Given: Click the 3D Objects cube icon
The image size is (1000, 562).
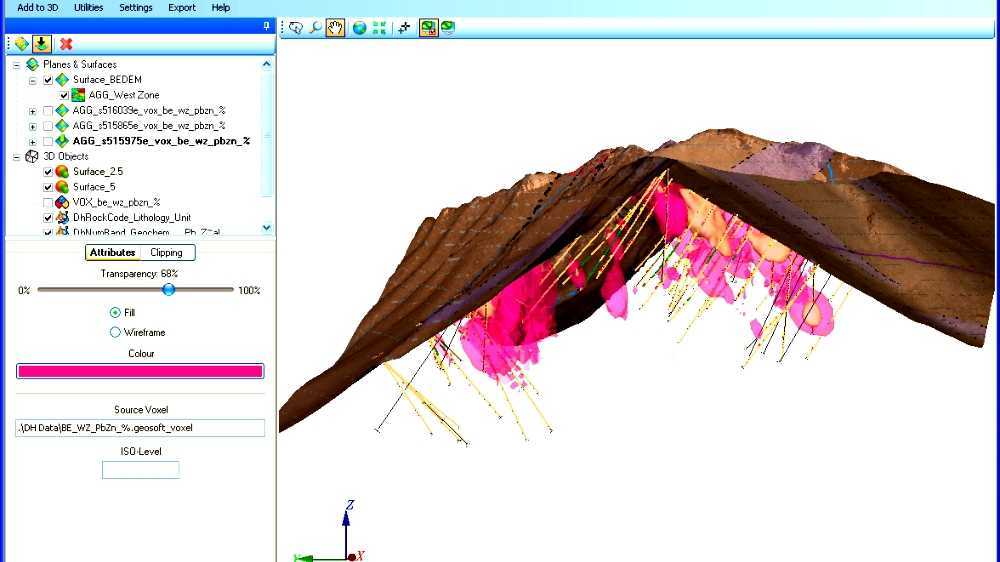Looking at the screenshot, I should coord(32,156).
